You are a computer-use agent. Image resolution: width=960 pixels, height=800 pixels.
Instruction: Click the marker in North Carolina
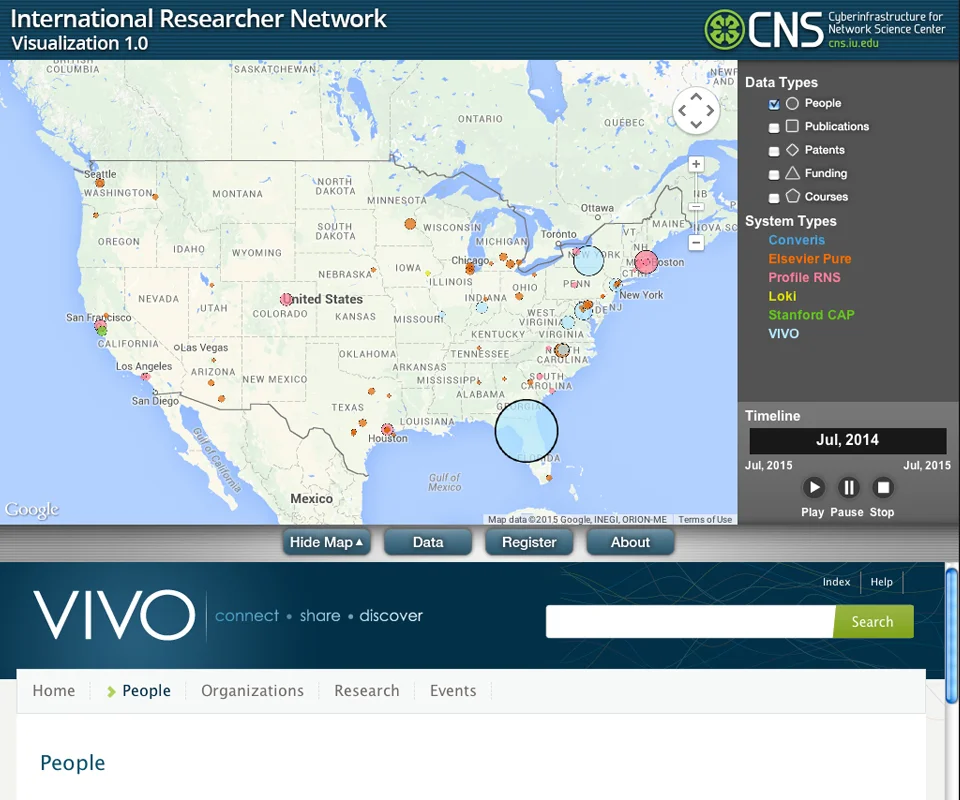pyautogui.click(x=562, y=350)
